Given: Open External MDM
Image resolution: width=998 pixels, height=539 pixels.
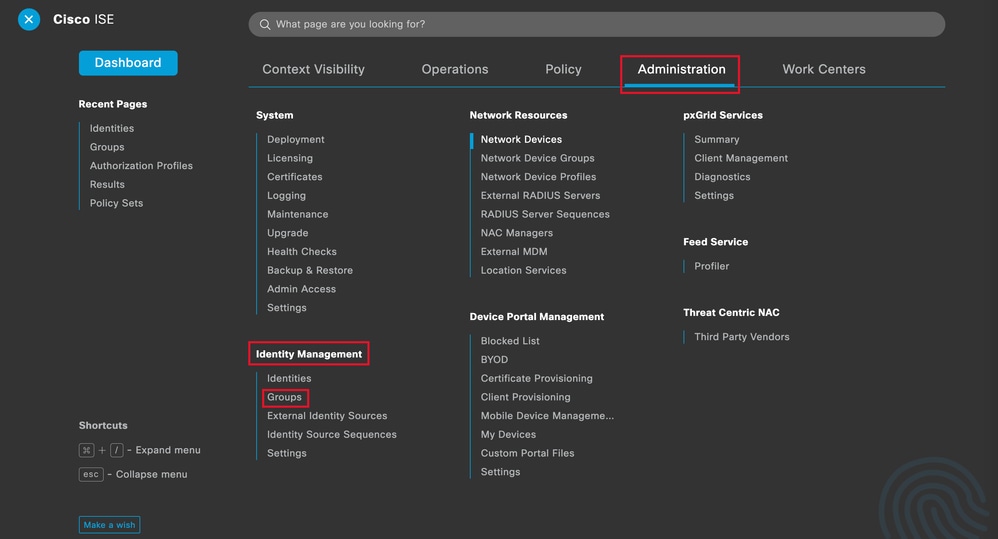Looking at the screenshot, I should (x=514, y=251).
